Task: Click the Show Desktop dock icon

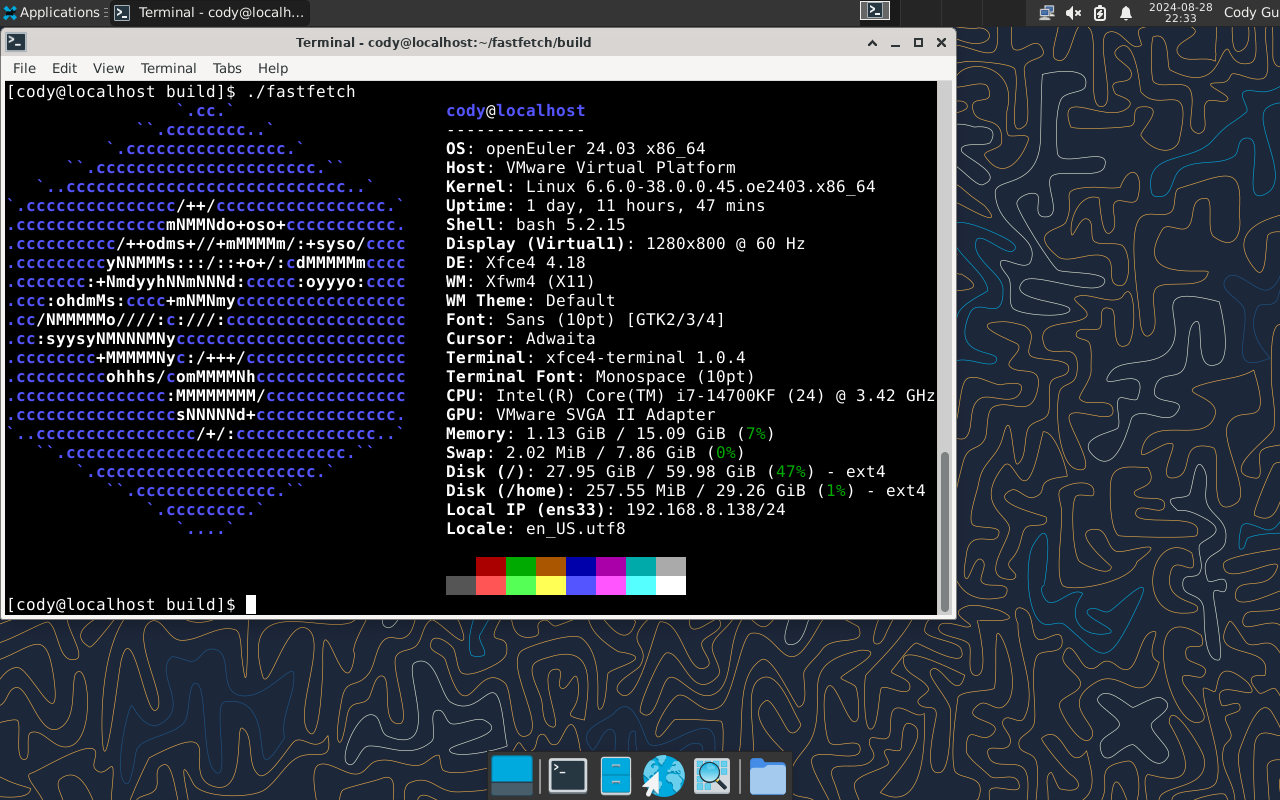Action: pyautogui.click(x=512, y=776)
